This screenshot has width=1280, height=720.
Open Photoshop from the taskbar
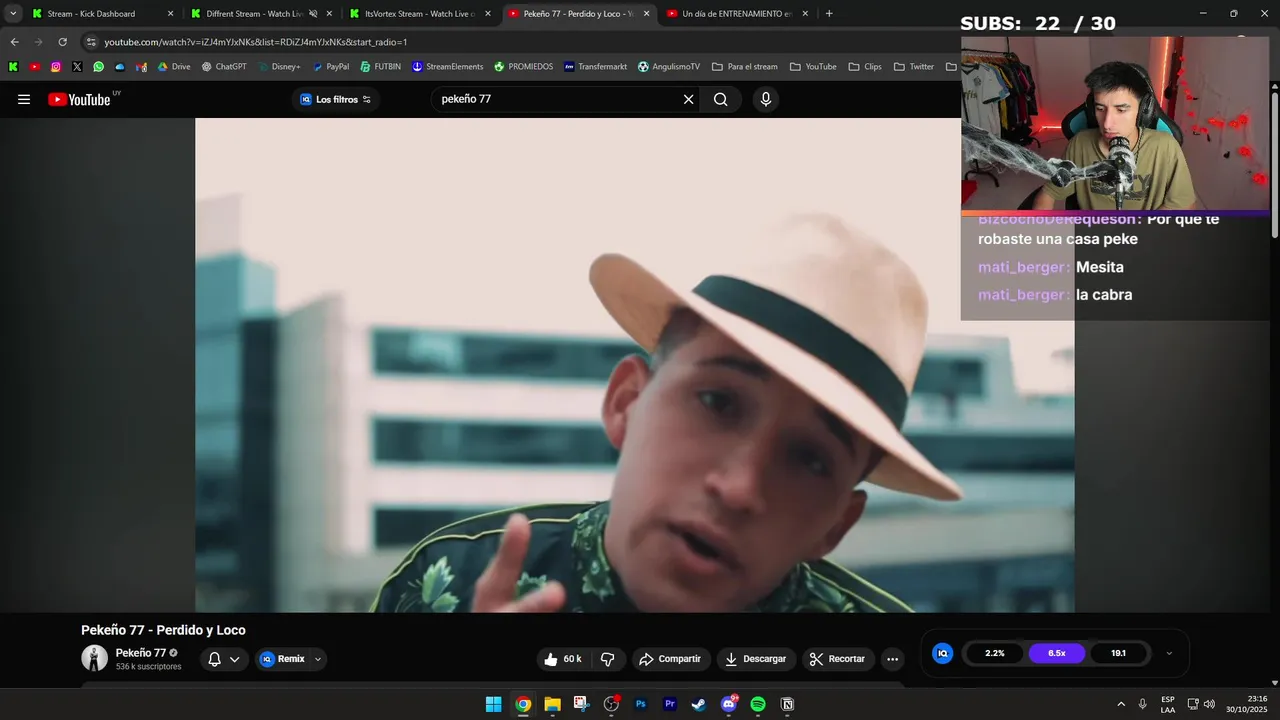(x=641, y=704)
